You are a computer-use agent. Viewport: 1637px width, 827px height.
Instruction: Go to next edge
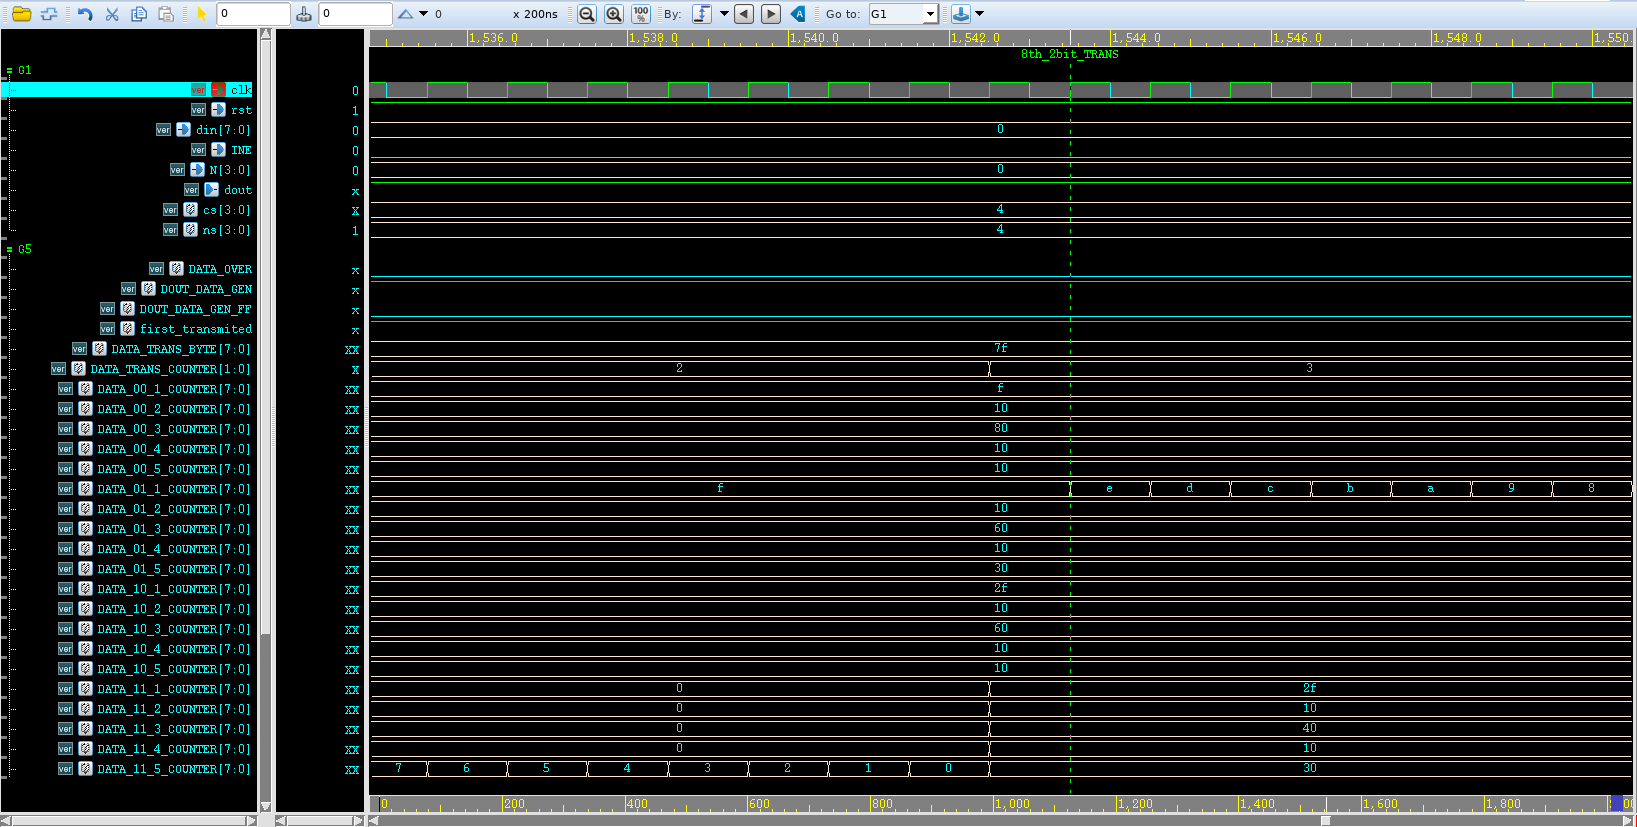(771, 14)
